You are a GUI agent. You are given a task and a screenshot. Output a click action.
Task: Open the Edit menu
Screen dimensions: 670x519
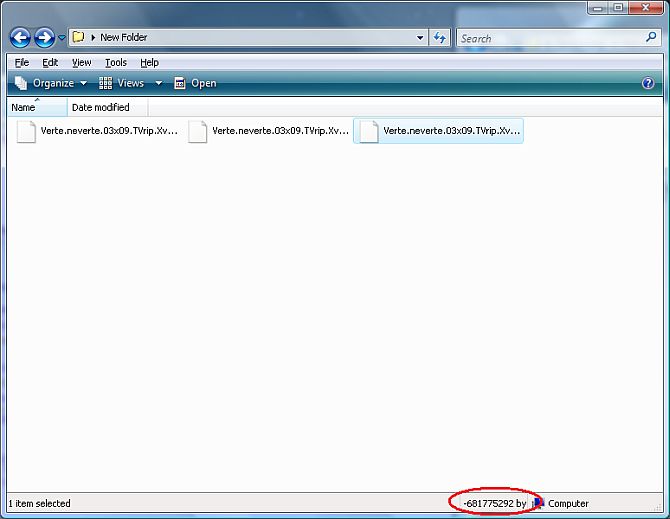tap(50, 63)
